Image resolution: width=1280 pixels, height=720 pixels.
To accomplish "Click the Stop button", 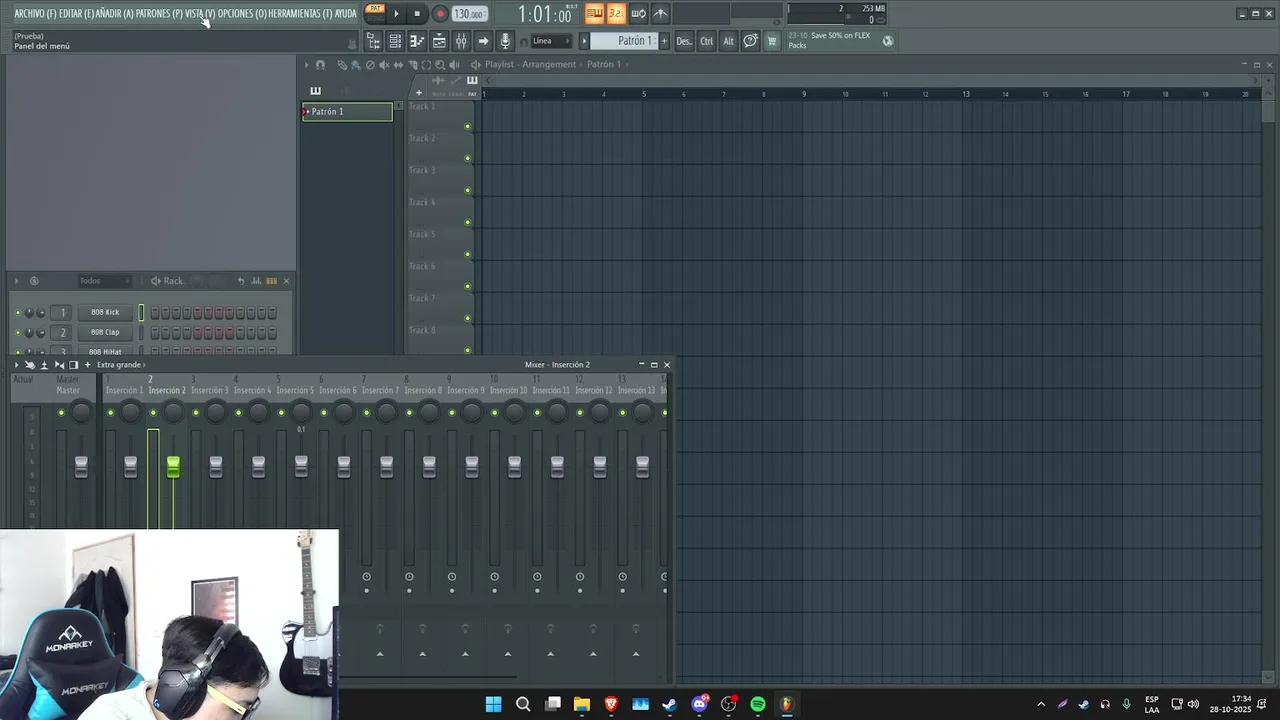I will coord(417,14).
